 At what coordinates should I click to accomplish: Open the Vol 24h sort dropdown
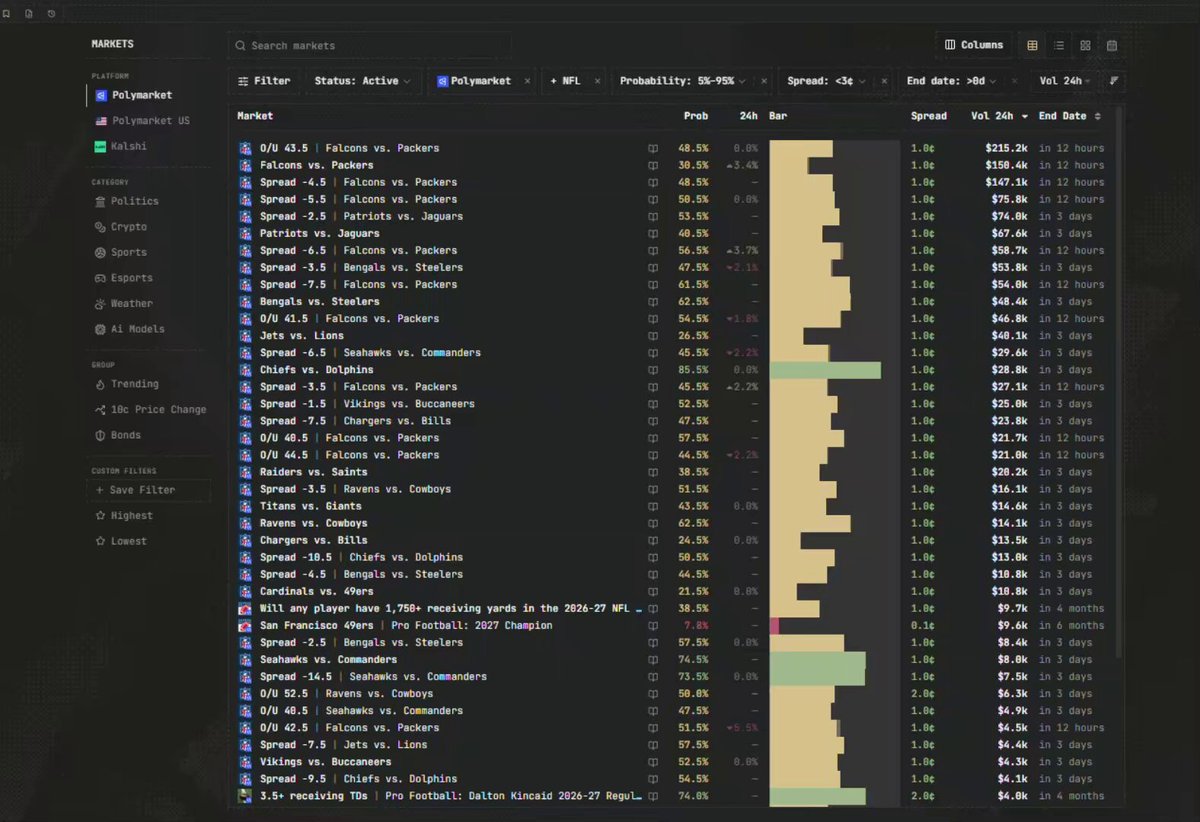pos(1065,81)
